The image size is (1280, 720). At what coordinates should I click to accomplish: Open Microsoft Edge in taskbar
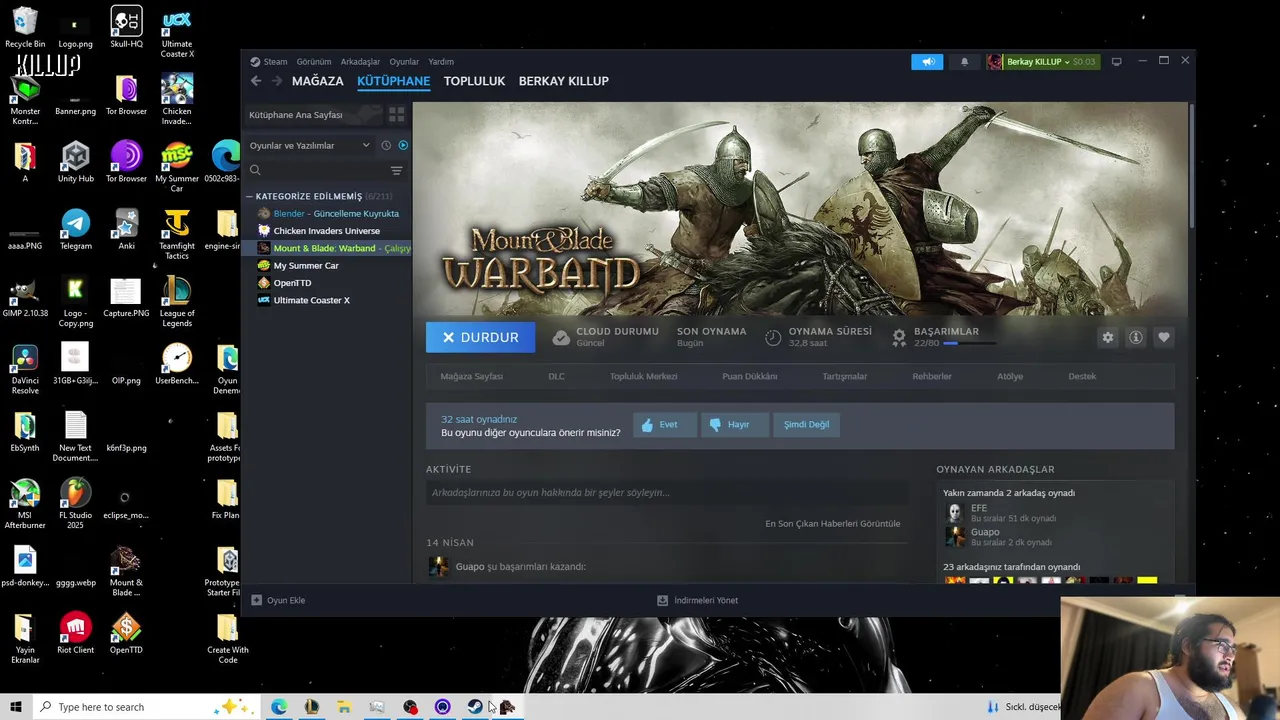point(279,707)
